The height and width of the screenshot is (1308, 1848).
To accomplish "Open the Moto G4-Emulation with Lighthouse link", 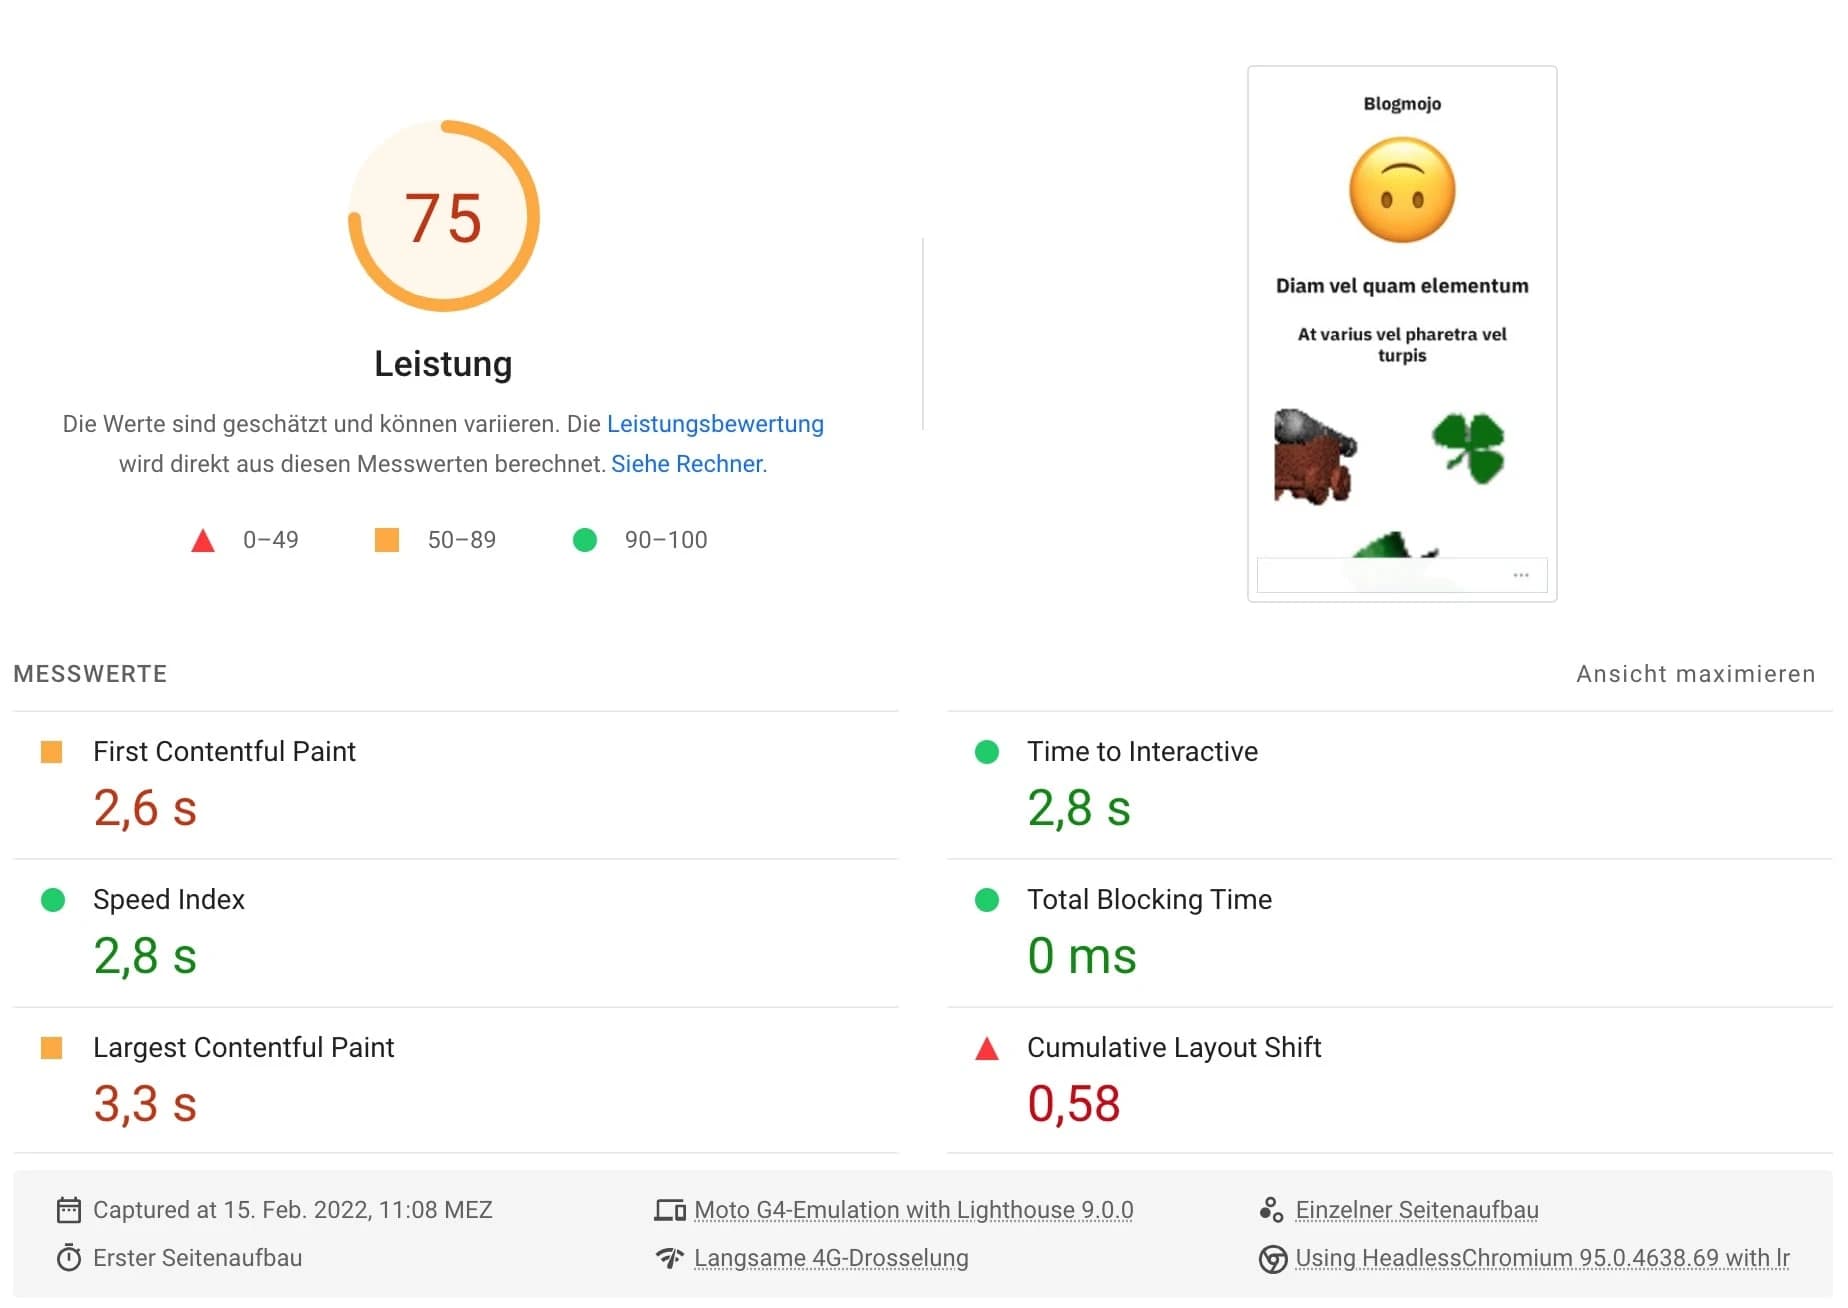I will tap(913, 1209).
